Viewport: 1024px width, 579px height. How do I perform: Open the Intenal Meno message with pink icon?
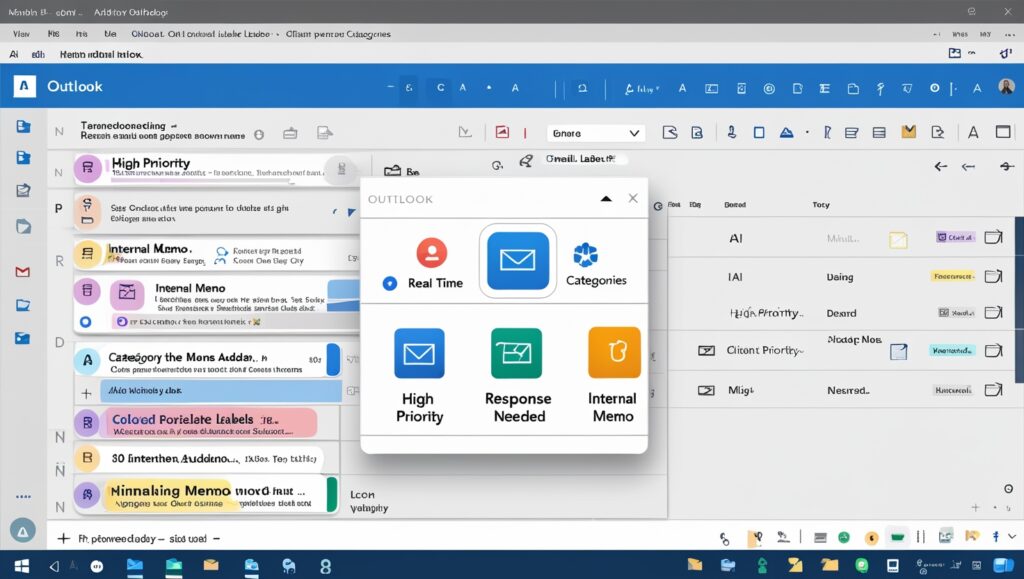[x=216, y=304]
